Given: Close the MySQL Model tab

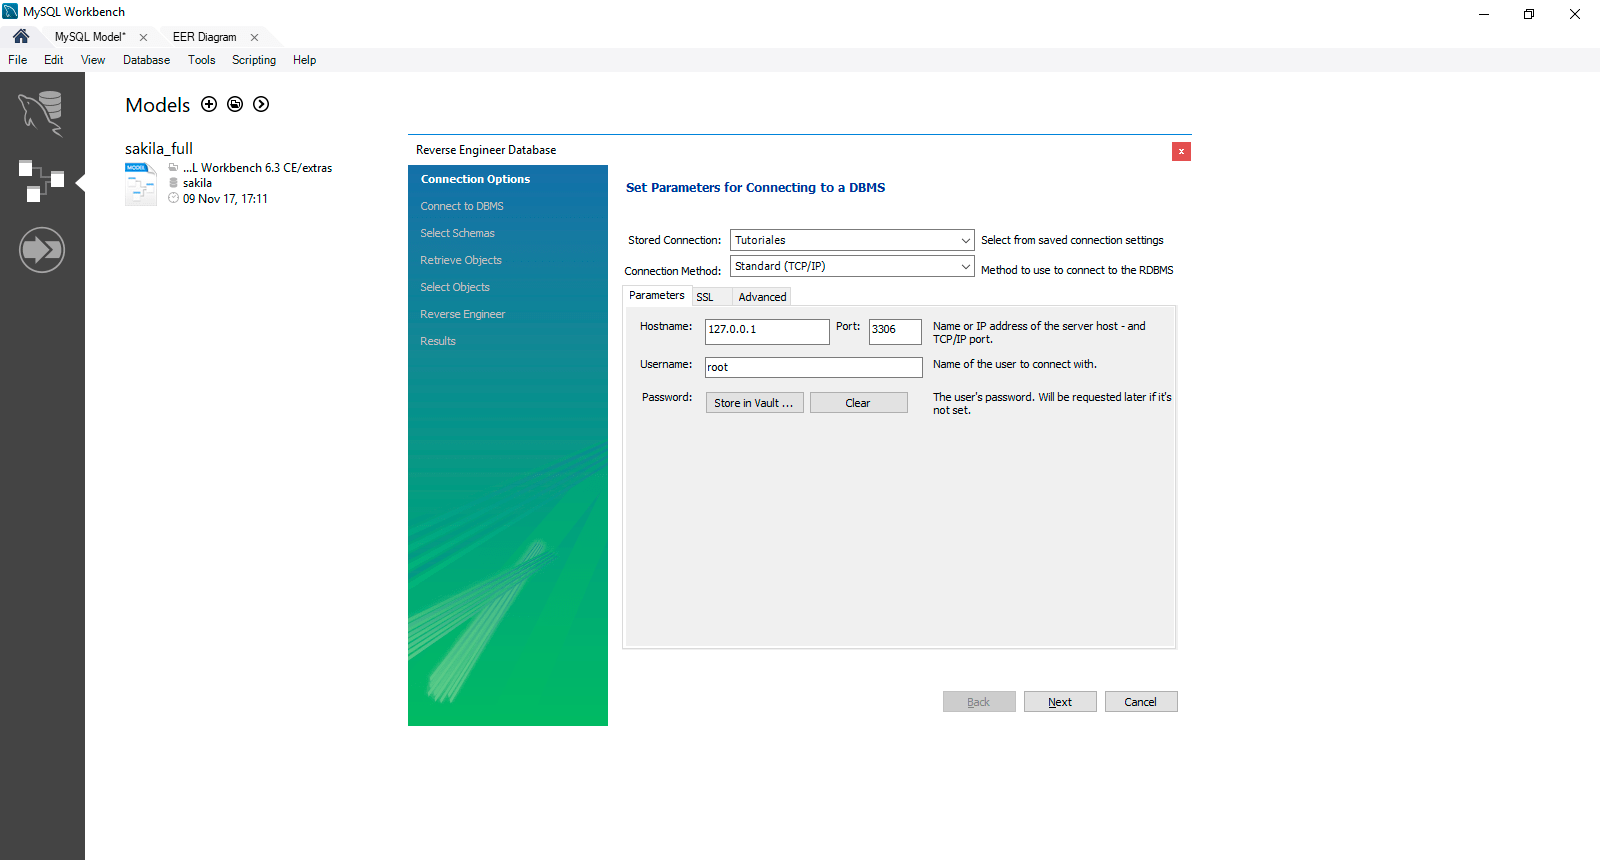Looking at the screenshot, I should pyautogui.click(x=143, y=37).
